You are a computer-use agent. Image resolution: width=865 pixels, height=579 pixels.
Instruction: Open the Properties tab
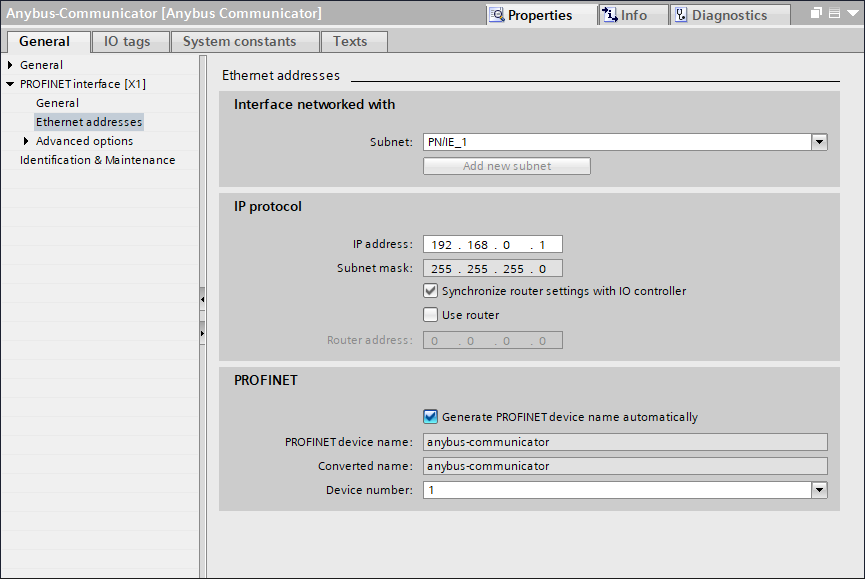(531, 15)
